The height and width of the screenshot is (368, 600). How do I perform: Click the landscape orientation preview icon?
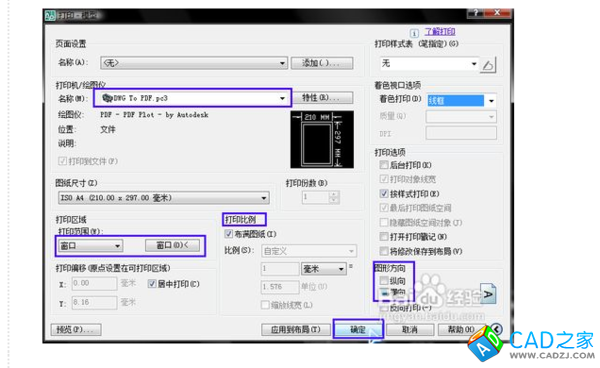click(488, 293)
